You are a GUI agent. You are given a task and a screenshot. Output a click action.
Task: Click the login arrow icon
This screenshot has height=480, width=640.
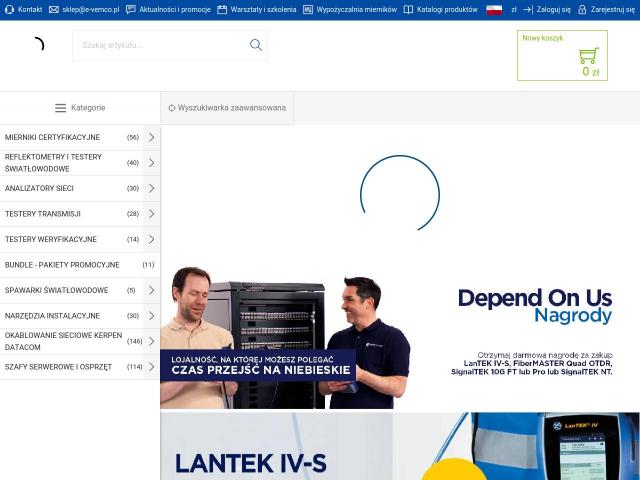(528, 9)
